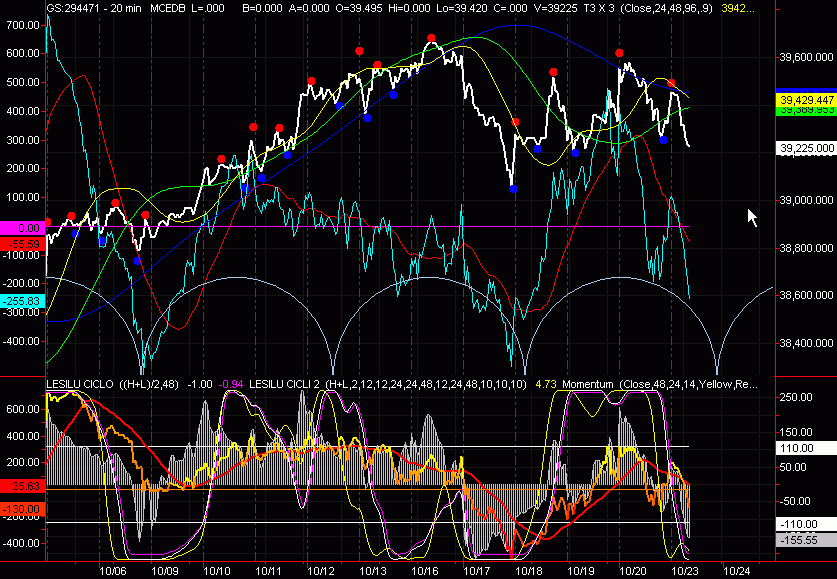Select the "10/13" date label
Image resolution: width=837 pixels, height=579 pixels.
[x=373, y=571]
